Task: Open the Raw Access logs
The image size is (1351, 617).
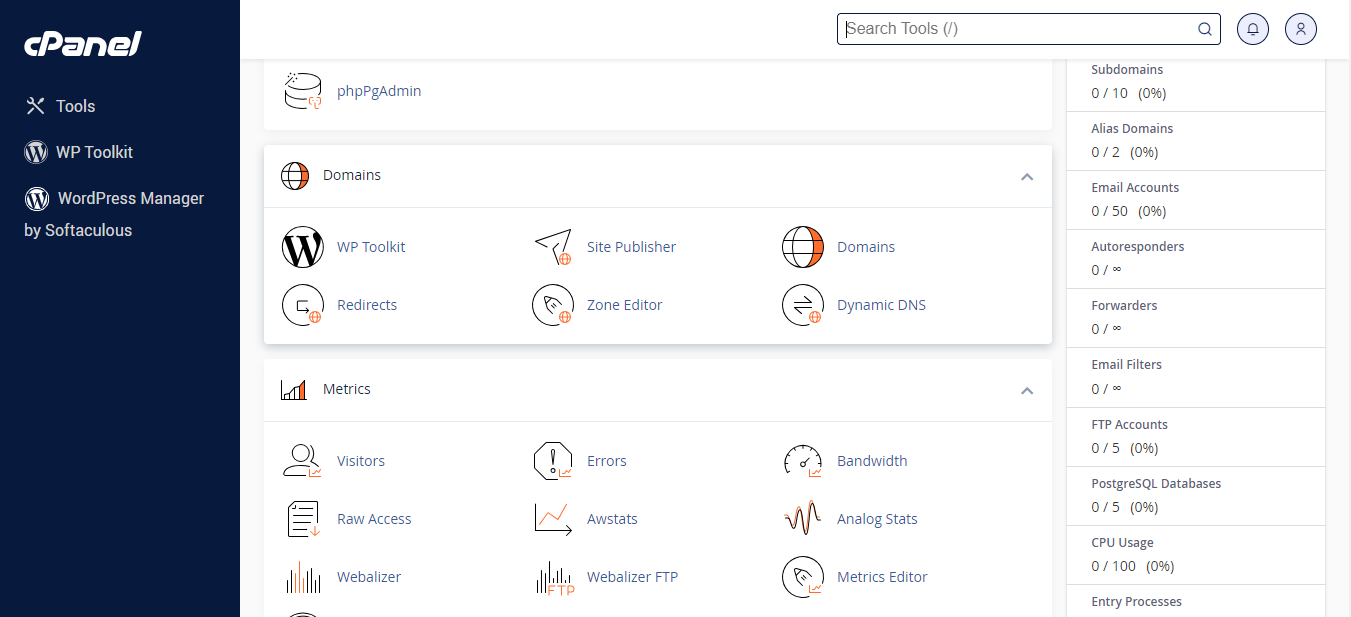Action: (374, 518)
